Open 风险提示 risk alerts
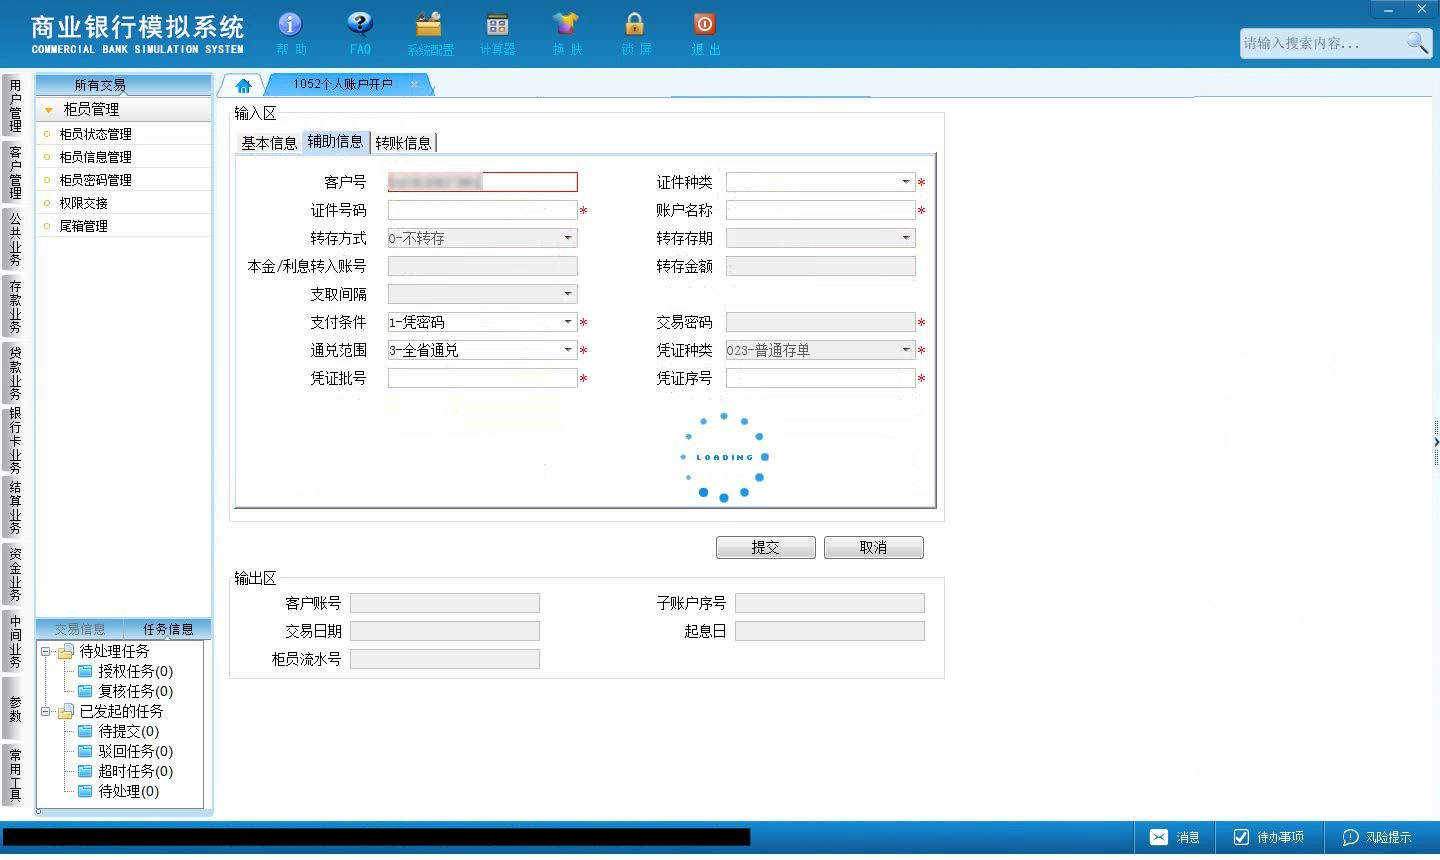Viewport: 1440px width, 860px height. [x=1377, y=837]
